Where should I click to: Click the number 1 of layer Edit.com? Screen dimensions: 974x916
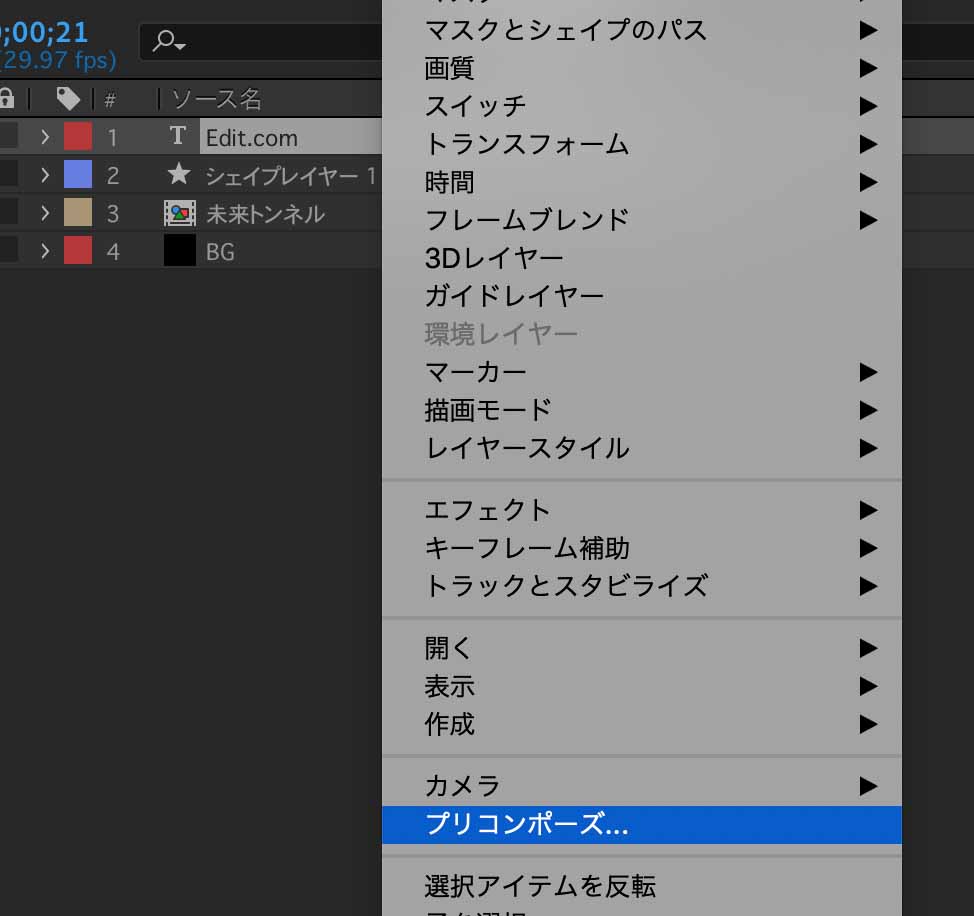[x=112, y=138]
